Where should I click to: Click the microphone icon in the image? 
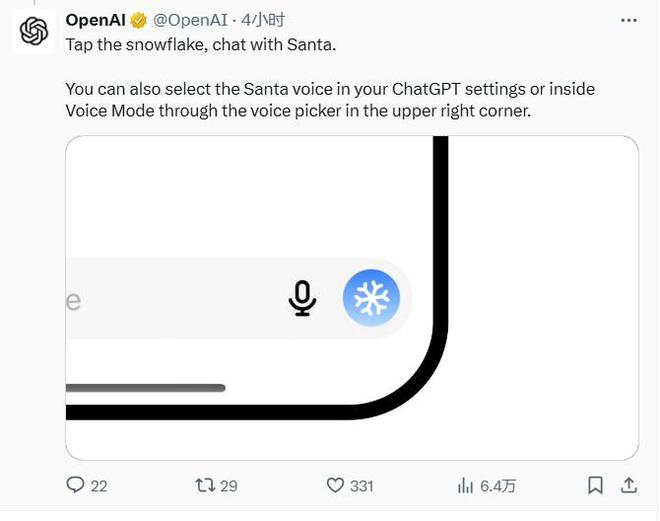click(x=302, y=298)
